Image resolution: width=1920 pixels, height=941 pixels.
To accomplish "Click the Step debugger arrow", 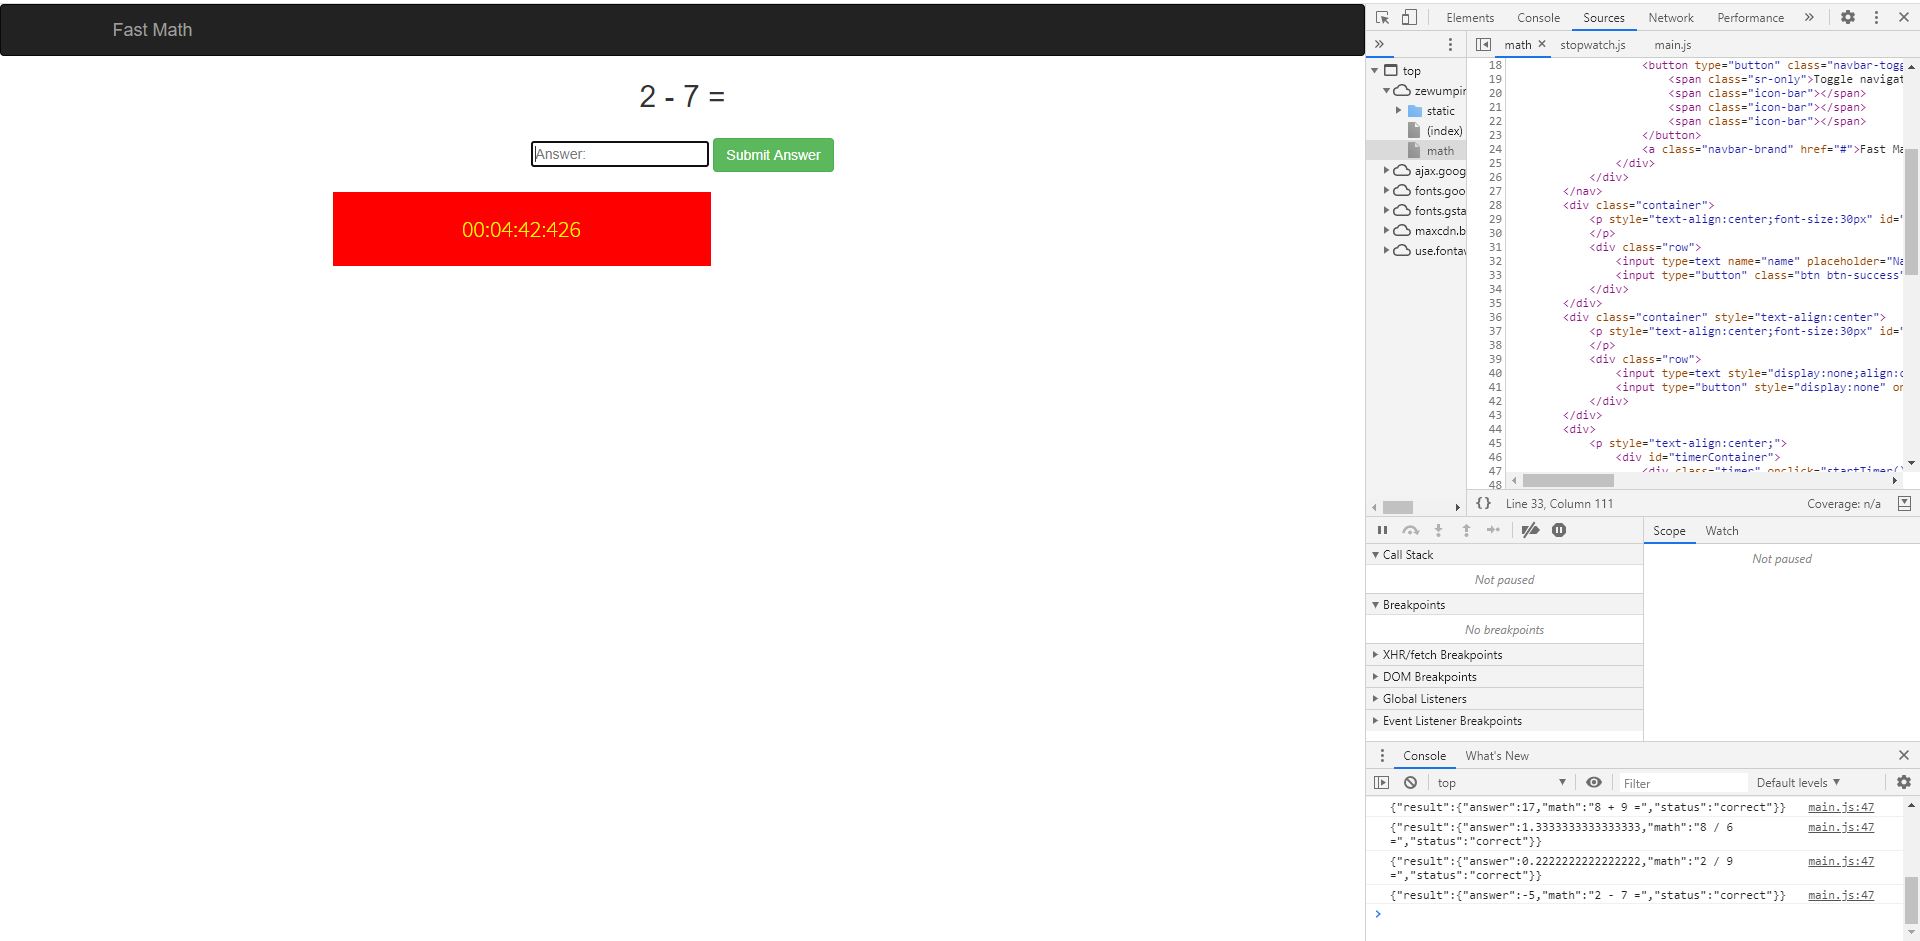I will coord(1494,530).
